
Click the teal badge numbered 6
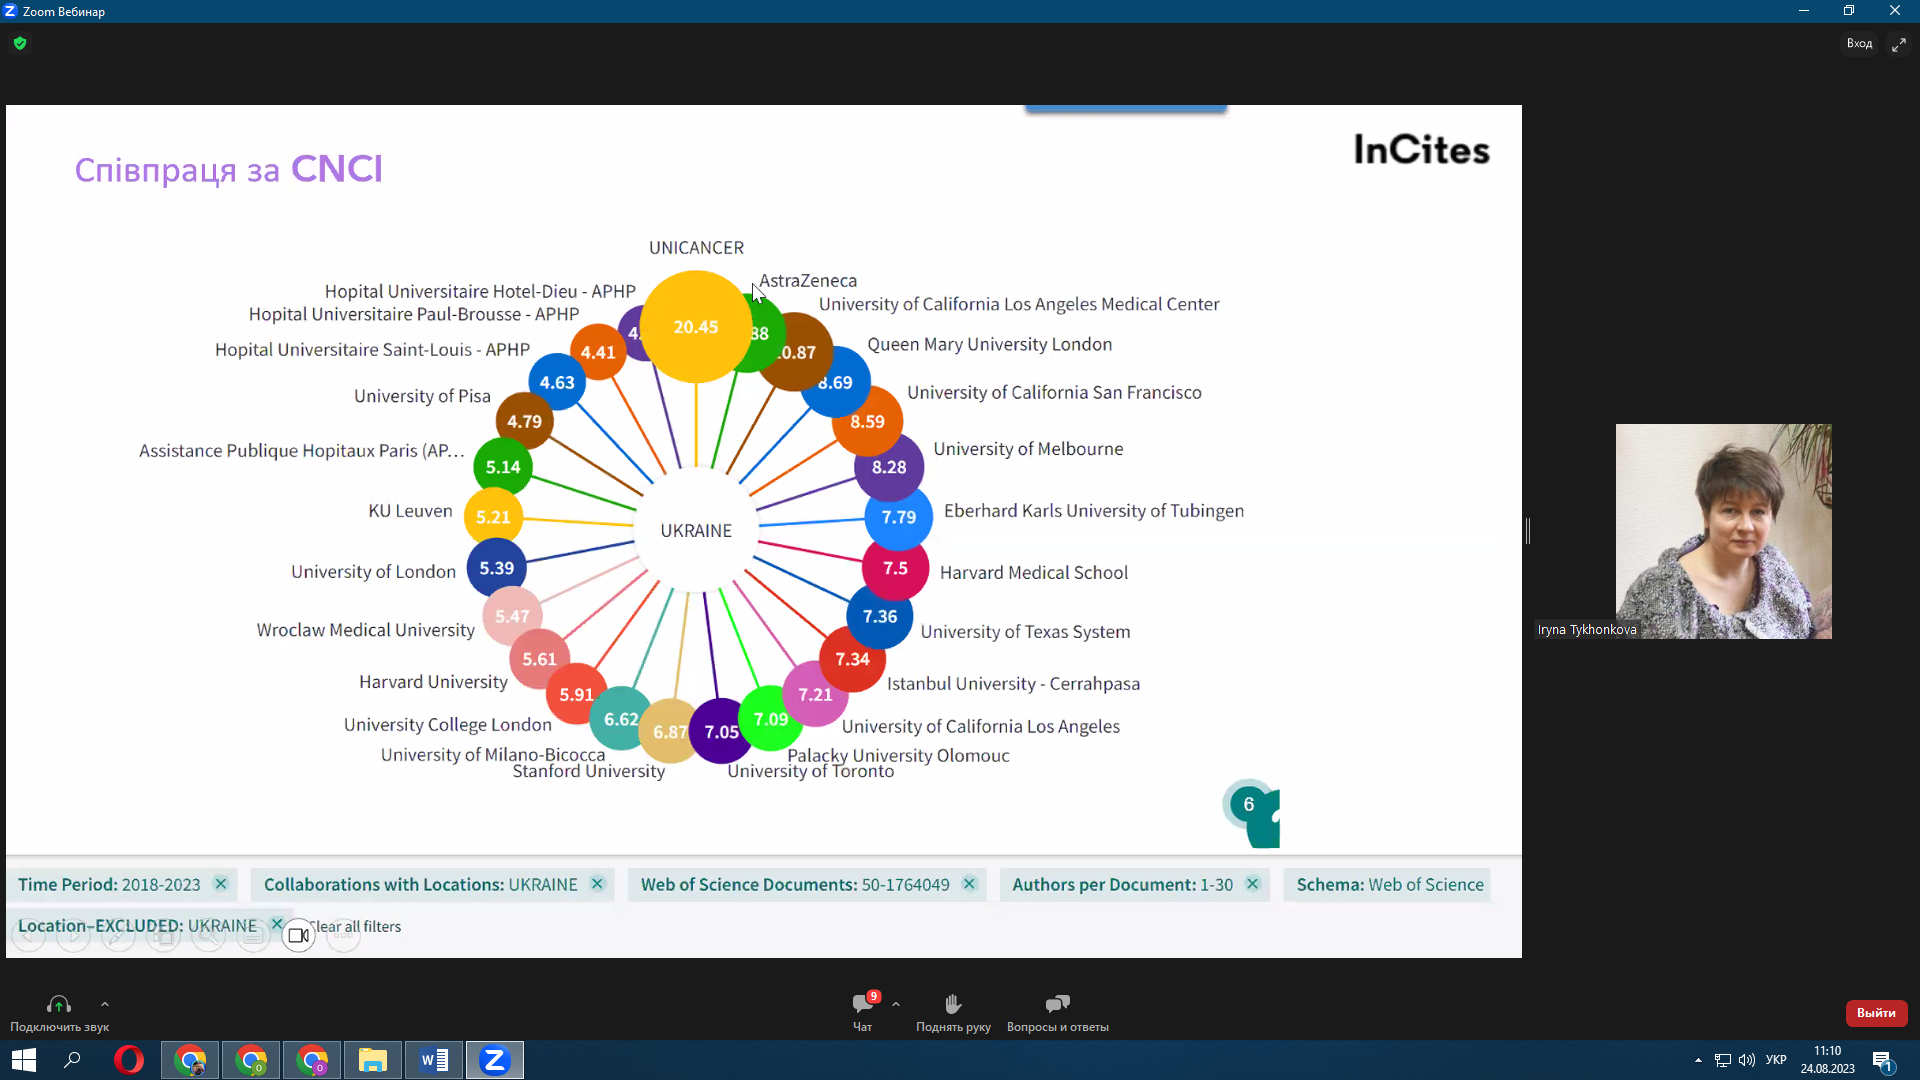coord(1249,804)
